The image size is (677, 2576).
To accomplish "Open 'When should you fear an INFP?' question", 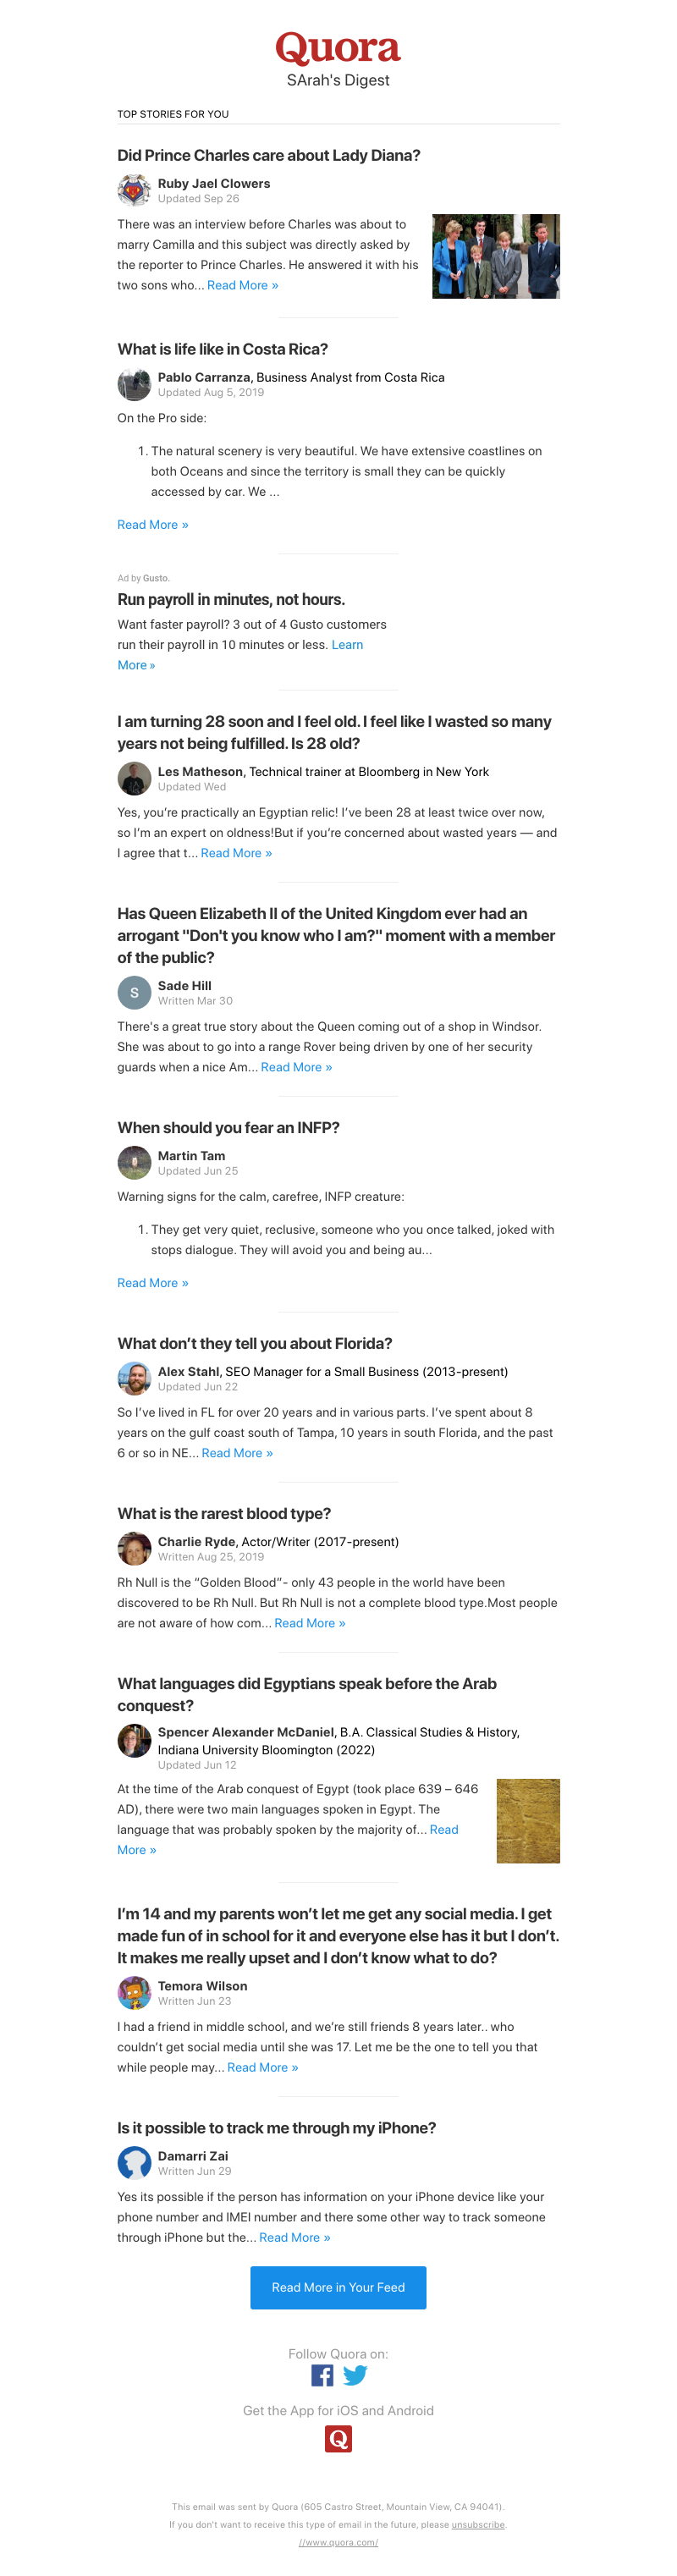I will (x=228, y=1127).
